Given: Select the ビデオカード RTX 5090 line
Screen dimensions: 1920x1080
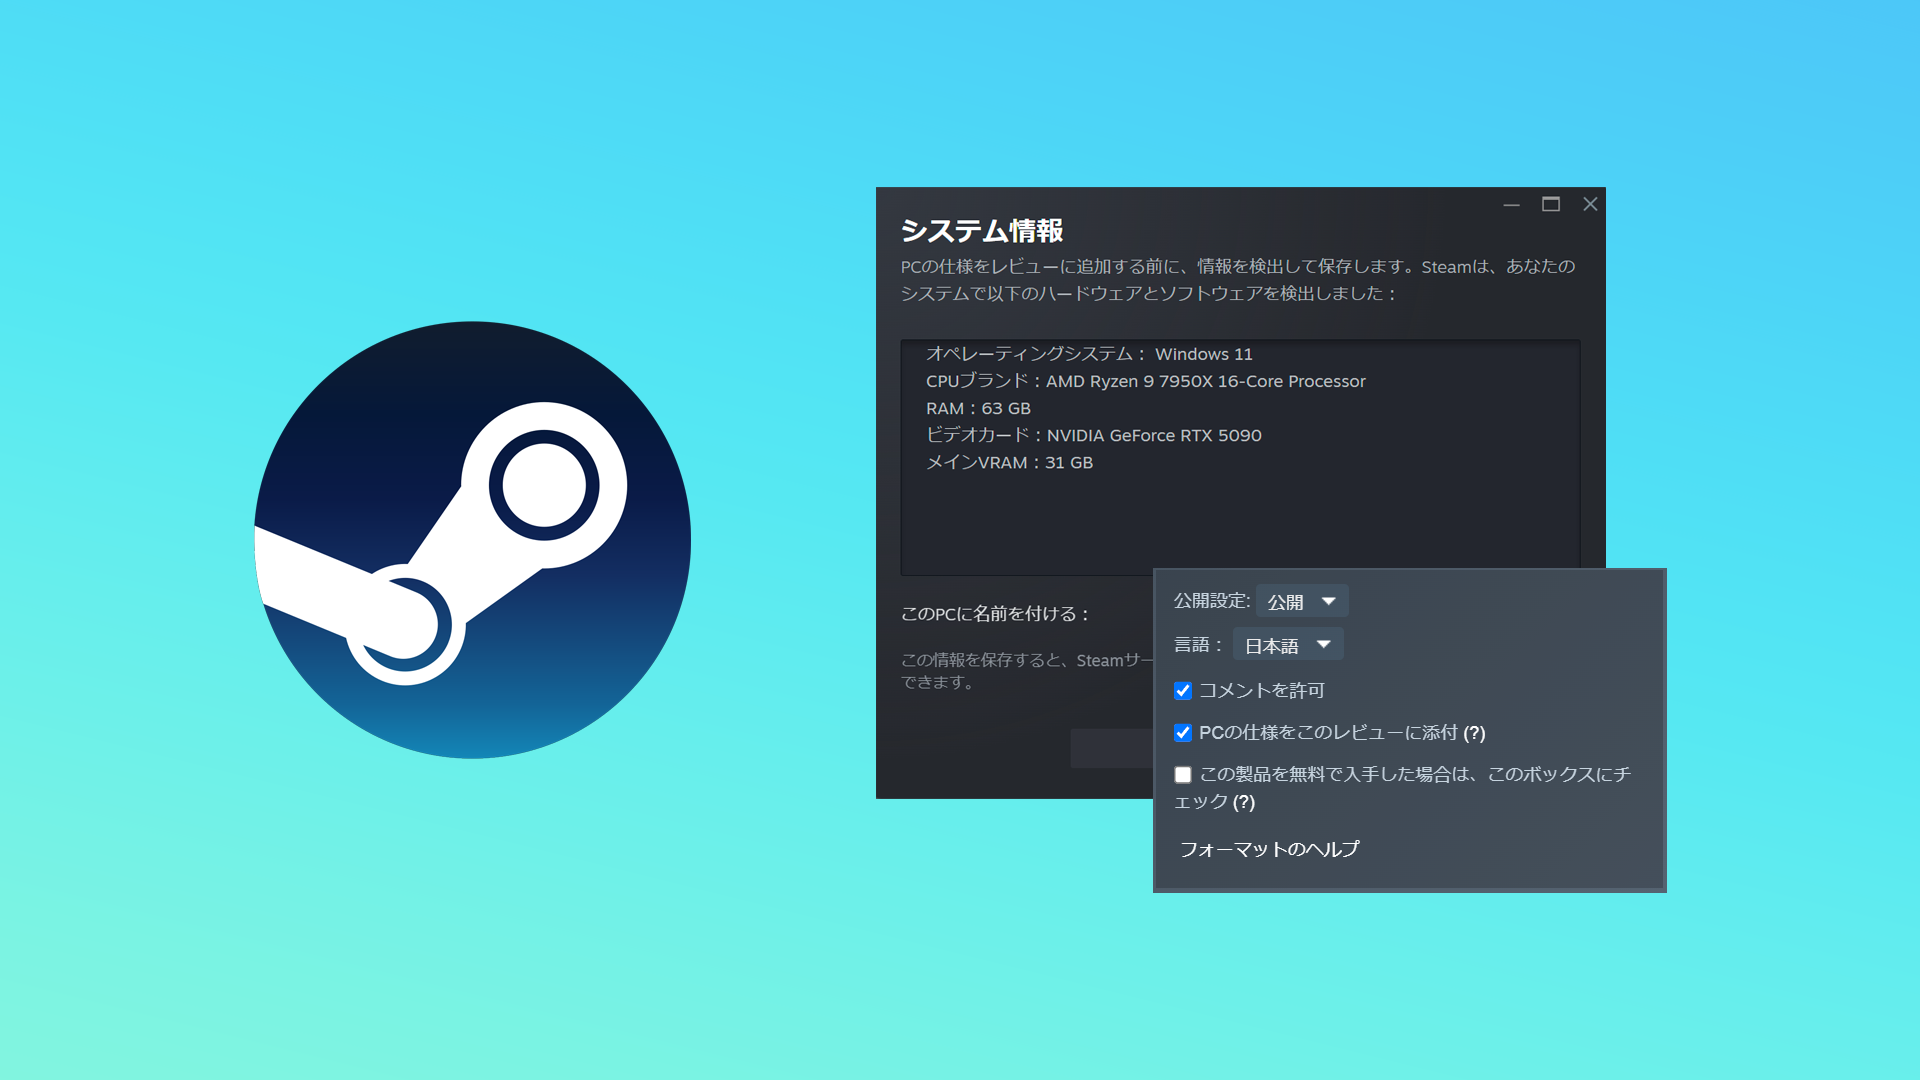Looking at the screenshot, I should coord(1093,435).
